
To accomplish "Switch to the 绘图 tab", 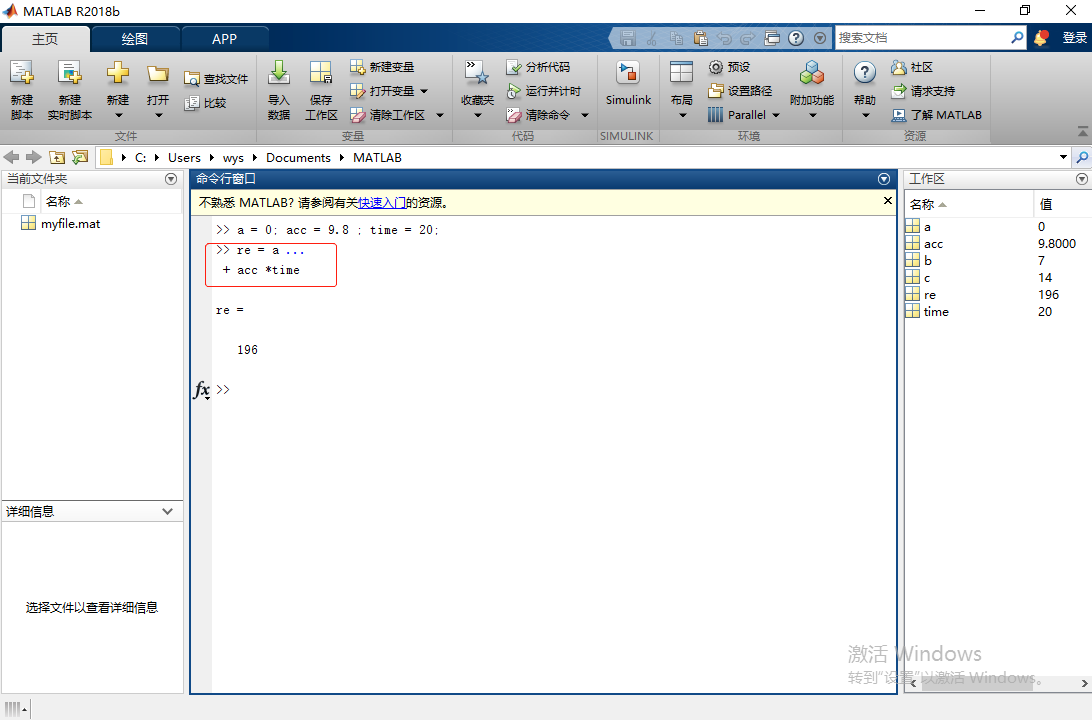I will pyautogui.click(x=135, y=39).
